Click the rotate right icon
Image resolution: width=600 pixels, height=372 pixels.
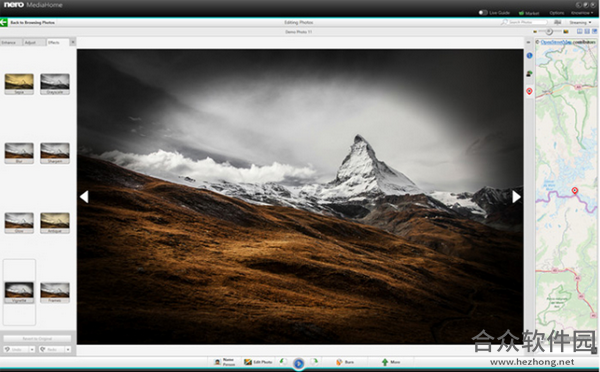(314, 362)
